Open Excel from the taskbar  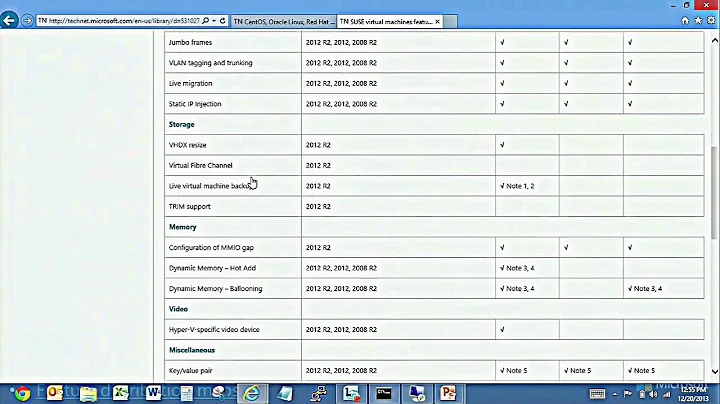point(121,393)
